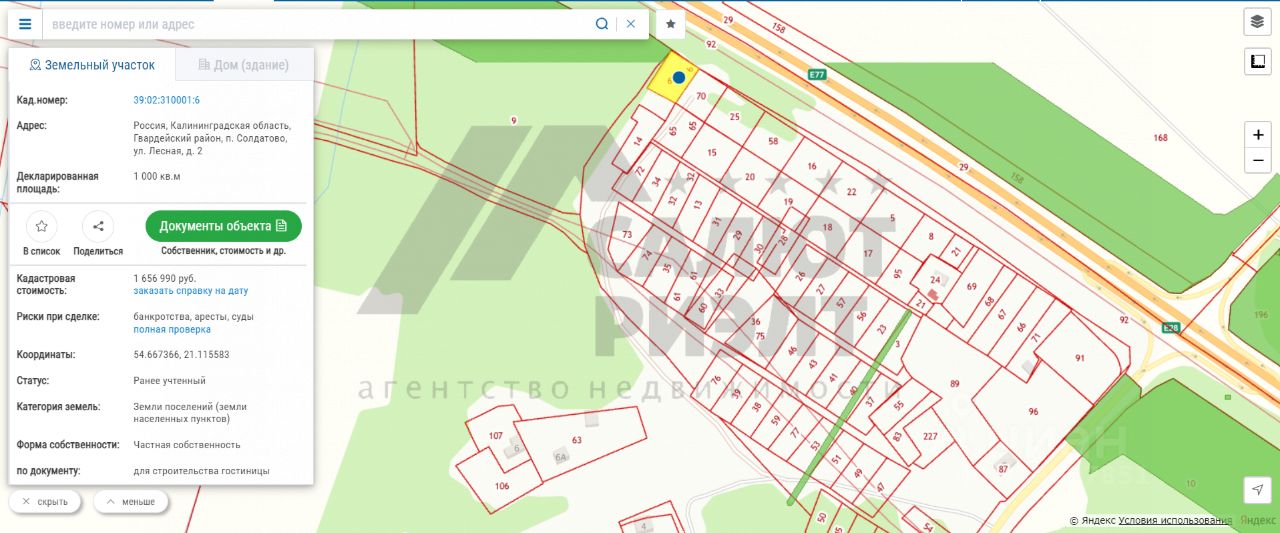
Task: Switch to Земельный участок tab
Action: click(92, 65)
